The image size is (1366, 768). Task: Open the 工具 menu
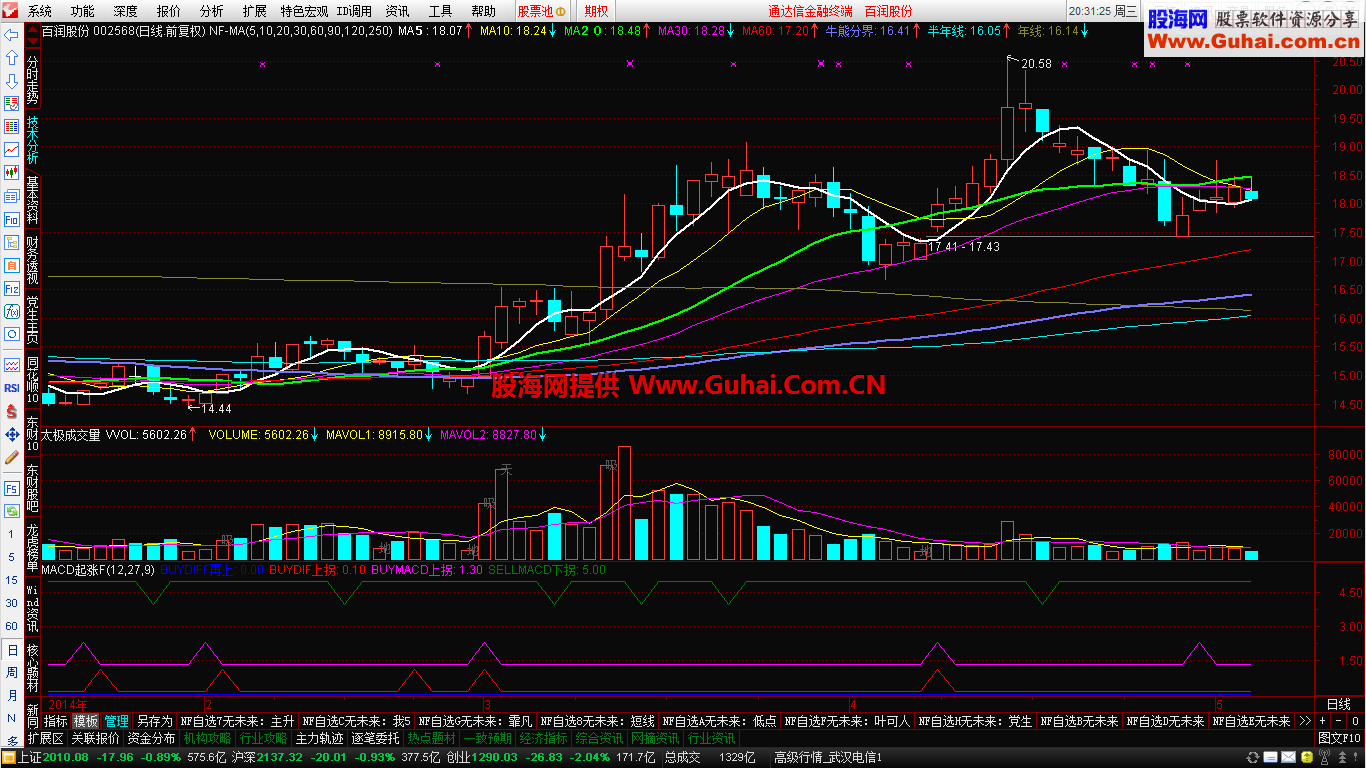(x=440, y=11)
